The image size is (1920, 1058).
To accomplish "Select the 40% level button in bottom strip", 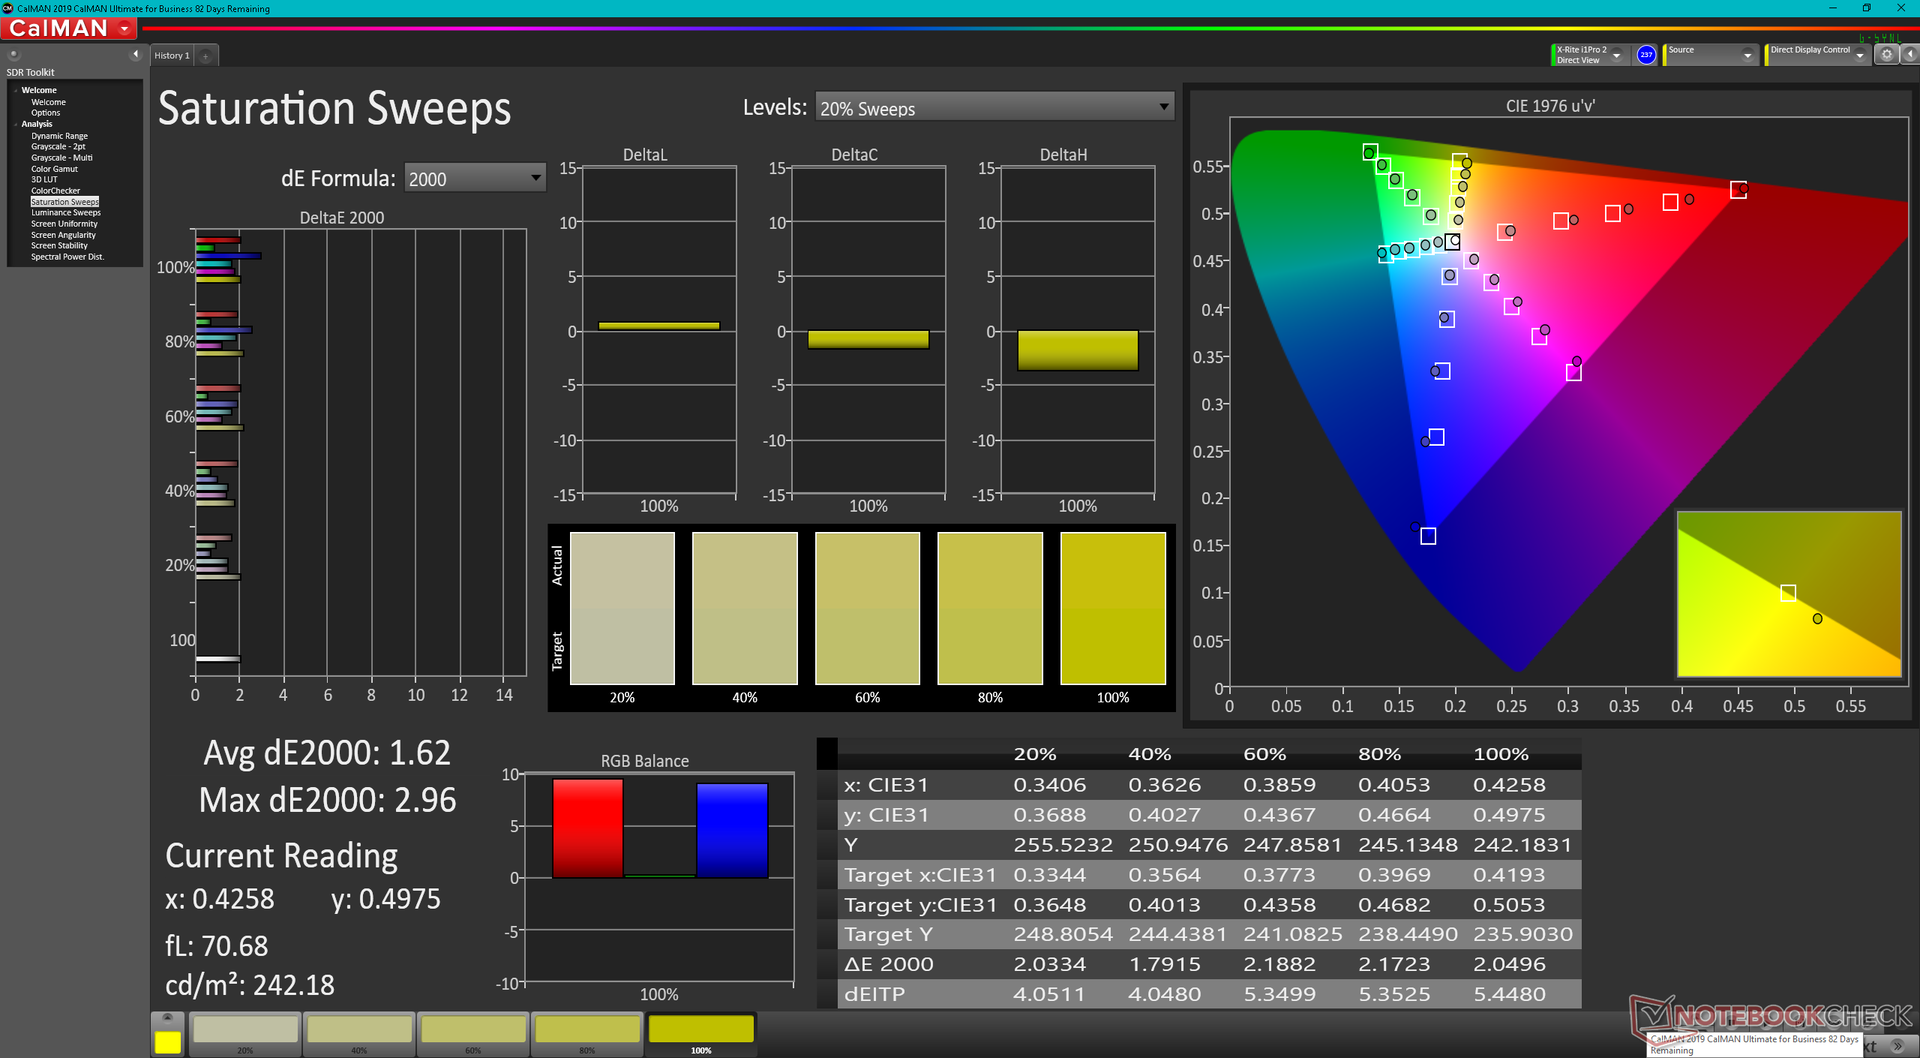I will (359, 1034).
